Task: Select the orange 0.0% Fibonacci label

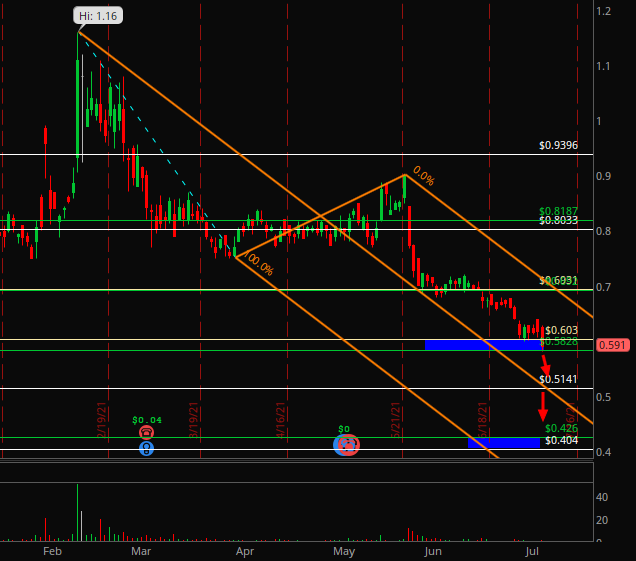Action: tap(423, 176)
